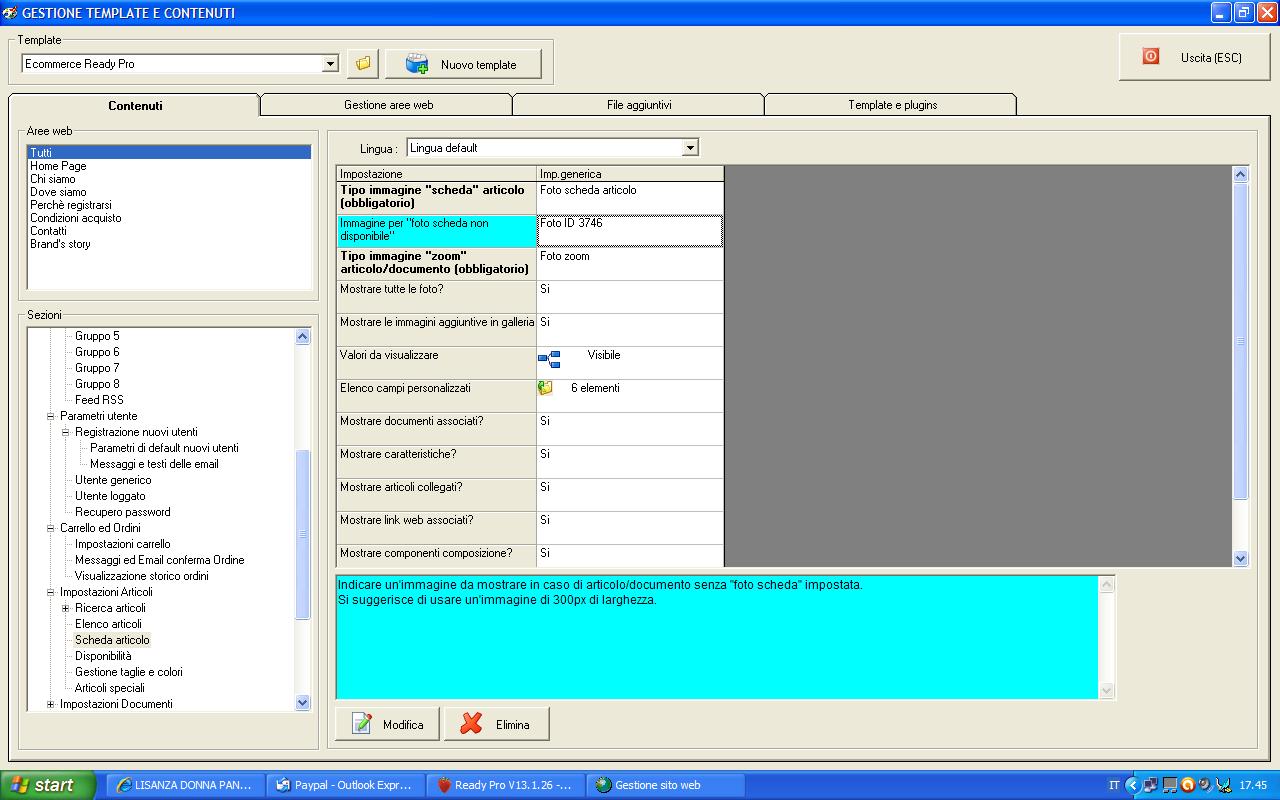Screen dimensions: 1280x800
Task: Click the settings grid scroll-down arrow
Action: click(x=1241, y=559)
